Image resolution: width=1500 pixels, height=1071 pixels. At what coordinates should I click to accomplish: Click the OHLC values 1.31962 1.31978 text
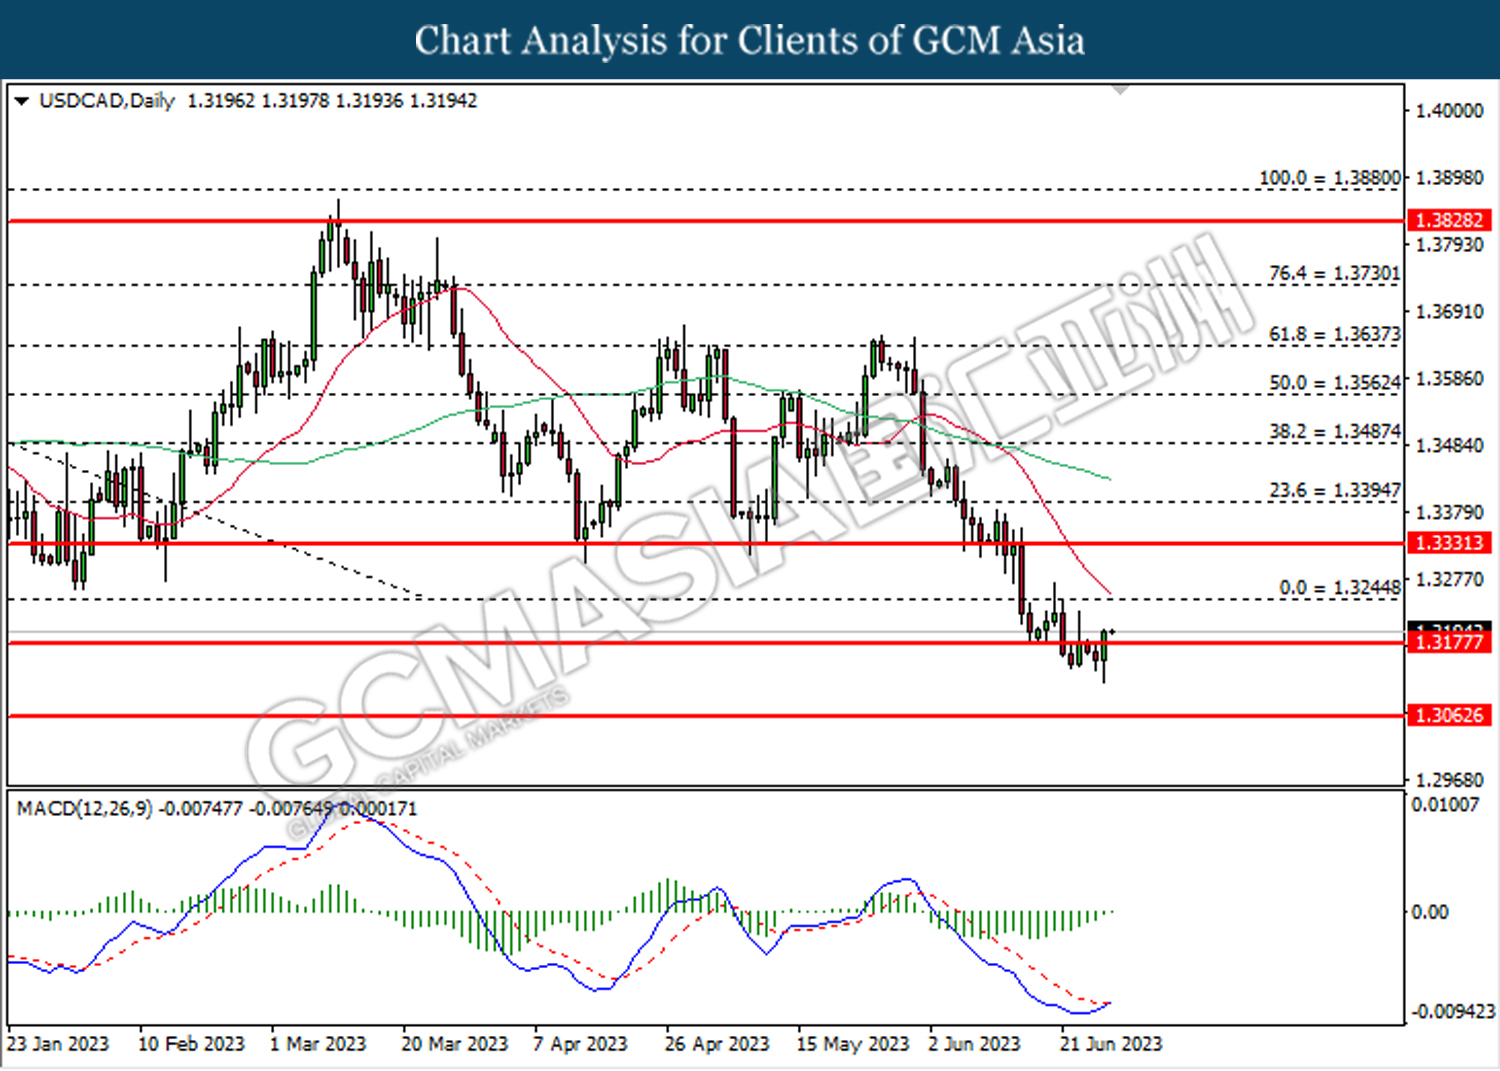258,101
